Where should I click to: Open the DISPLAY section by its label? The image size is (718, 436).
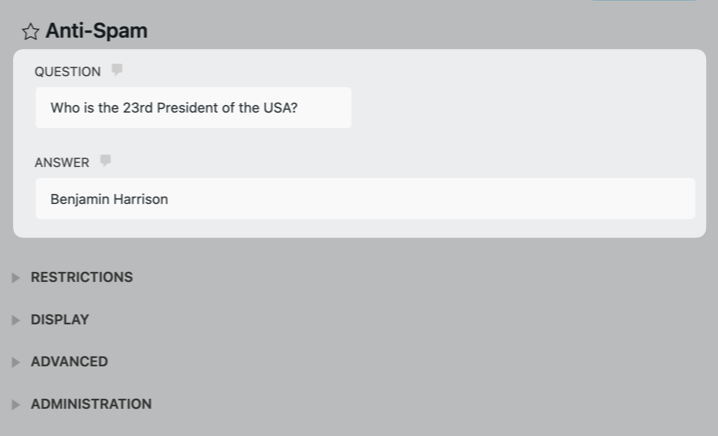(x=60, y=320)
